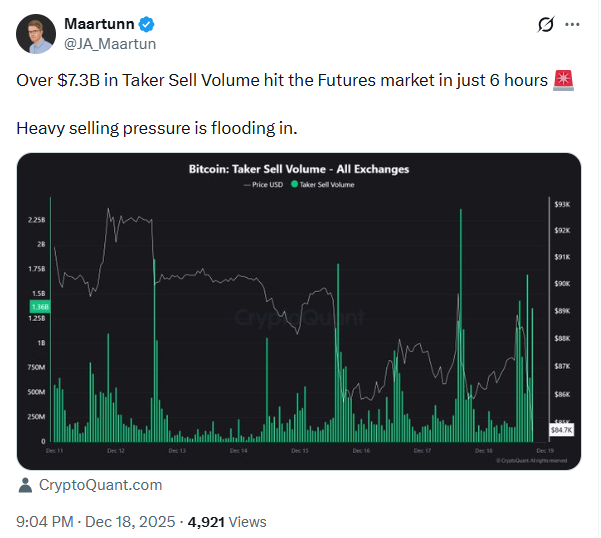Image resolution: width=601 pixels, height=538 pixels.
Task: Open the Maartunn display name
Action: [x=98, y=25]
